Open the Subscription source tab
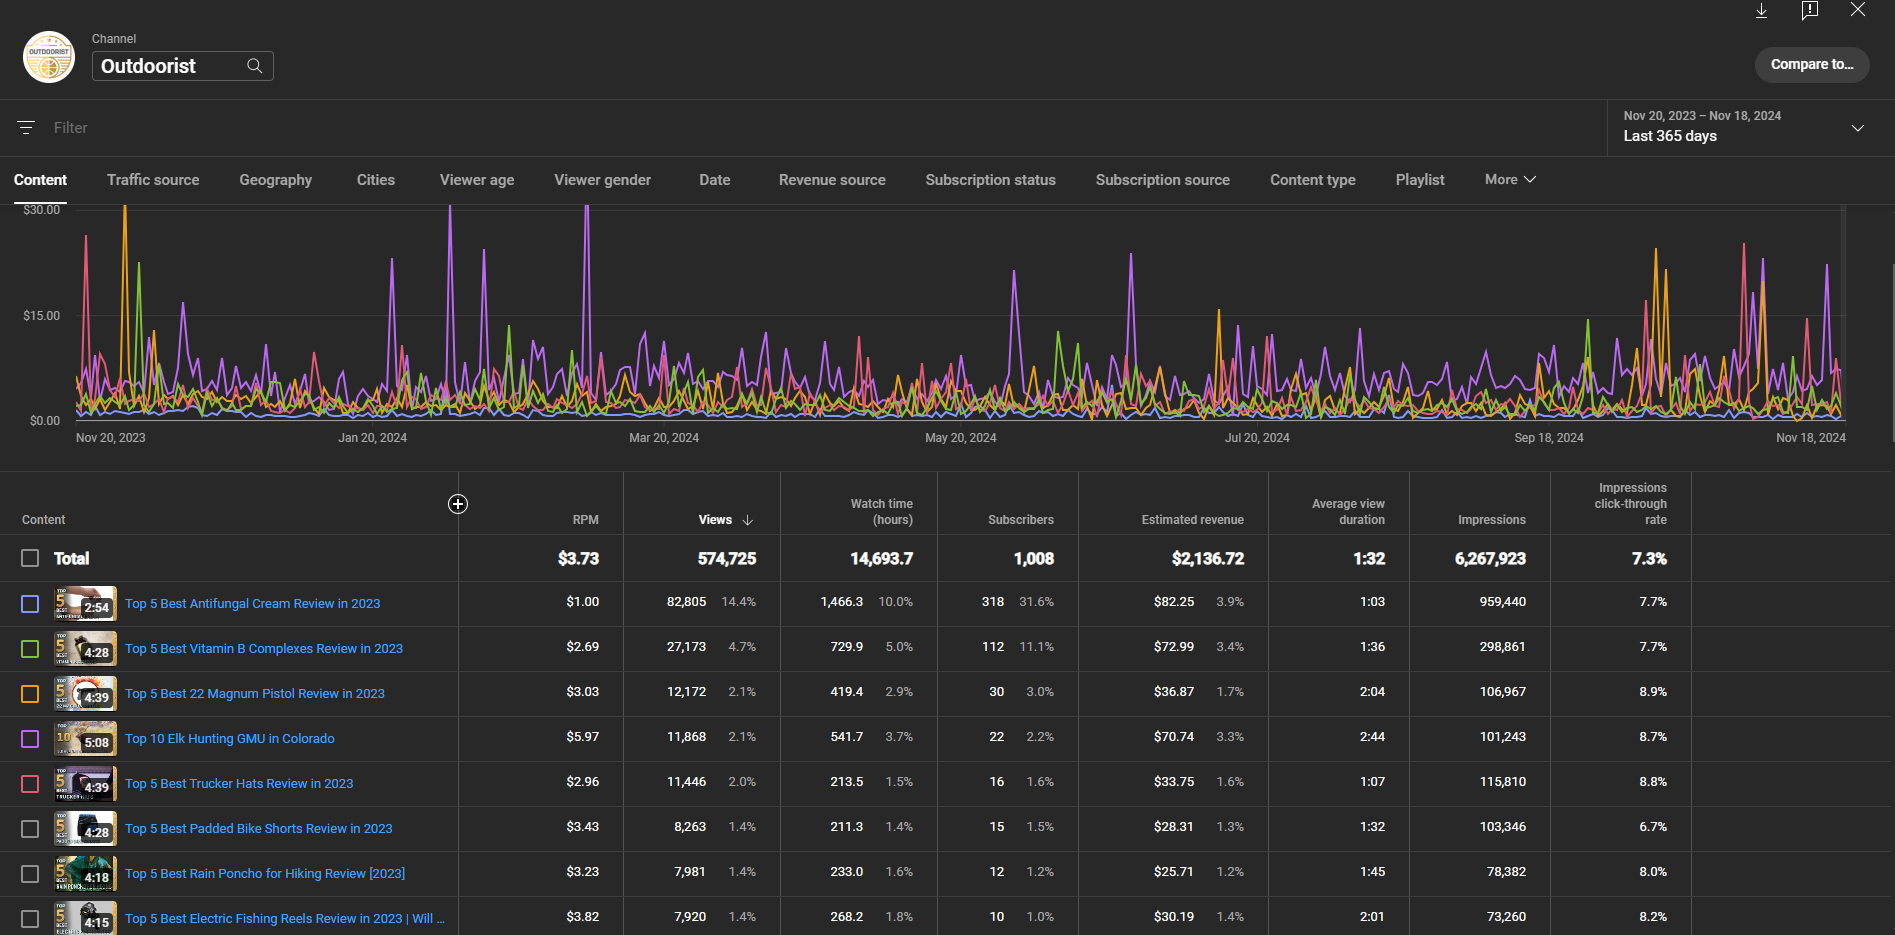Viewport: 1895px width, 935px height. click(x=1163, y=180)
